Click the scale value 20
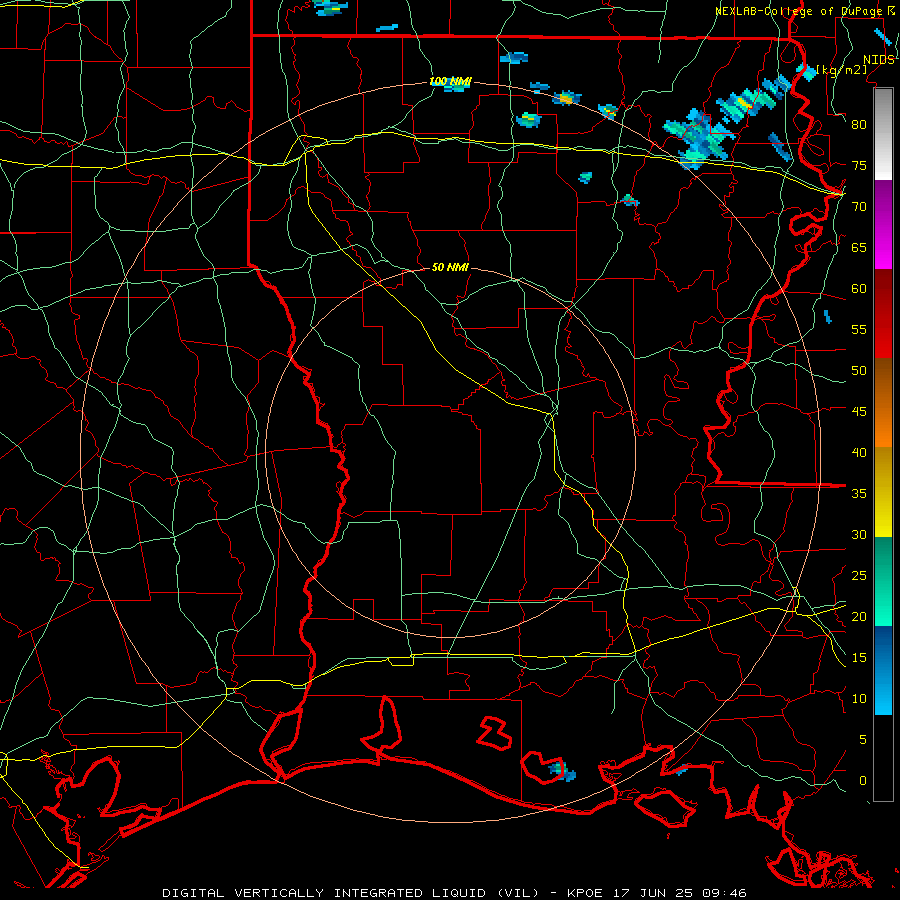900x900 pixels. point(859,616)
